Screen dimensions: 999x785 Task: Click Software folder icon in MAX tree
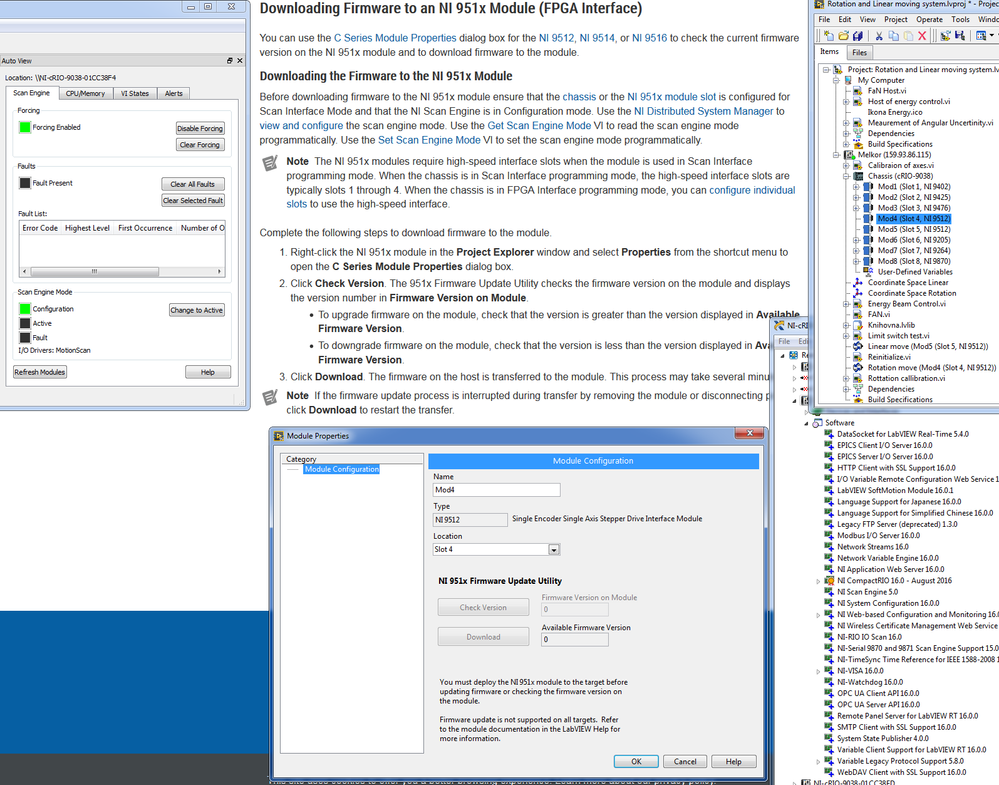tap(817, 423)
